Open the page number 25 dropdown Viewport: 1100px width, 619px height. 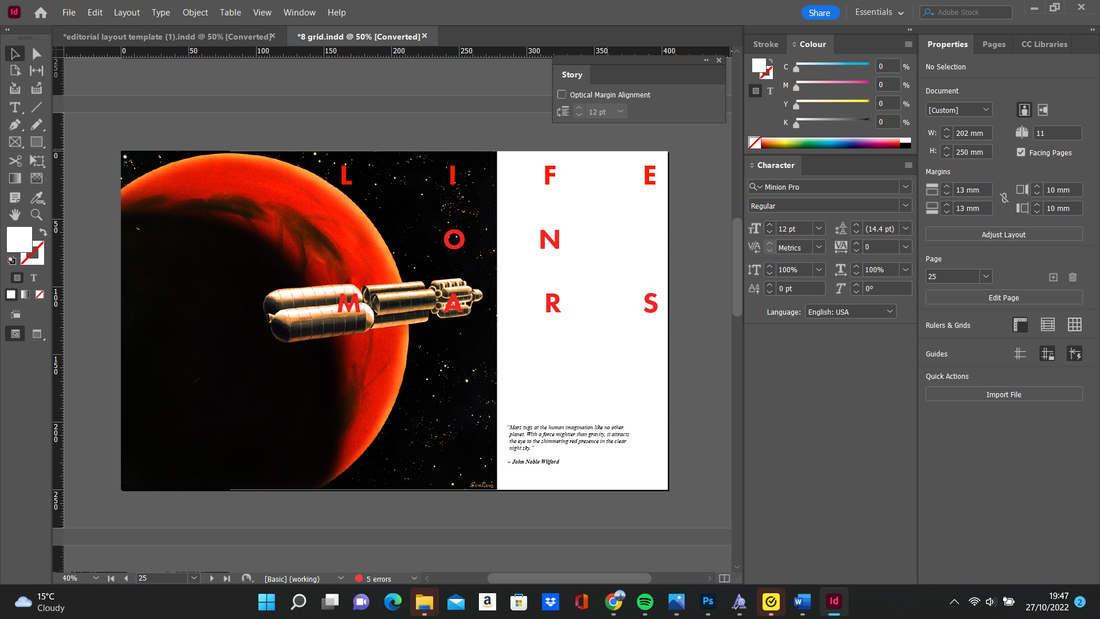coord(986,277)
